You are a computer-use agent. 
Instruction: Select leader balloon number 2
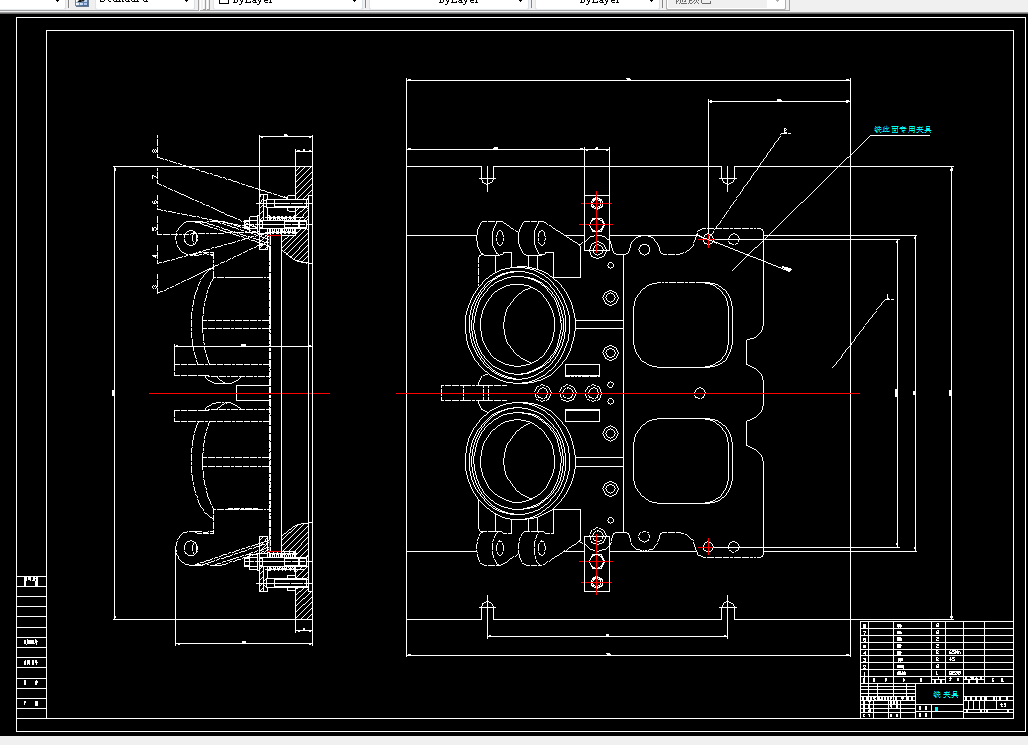785,131
